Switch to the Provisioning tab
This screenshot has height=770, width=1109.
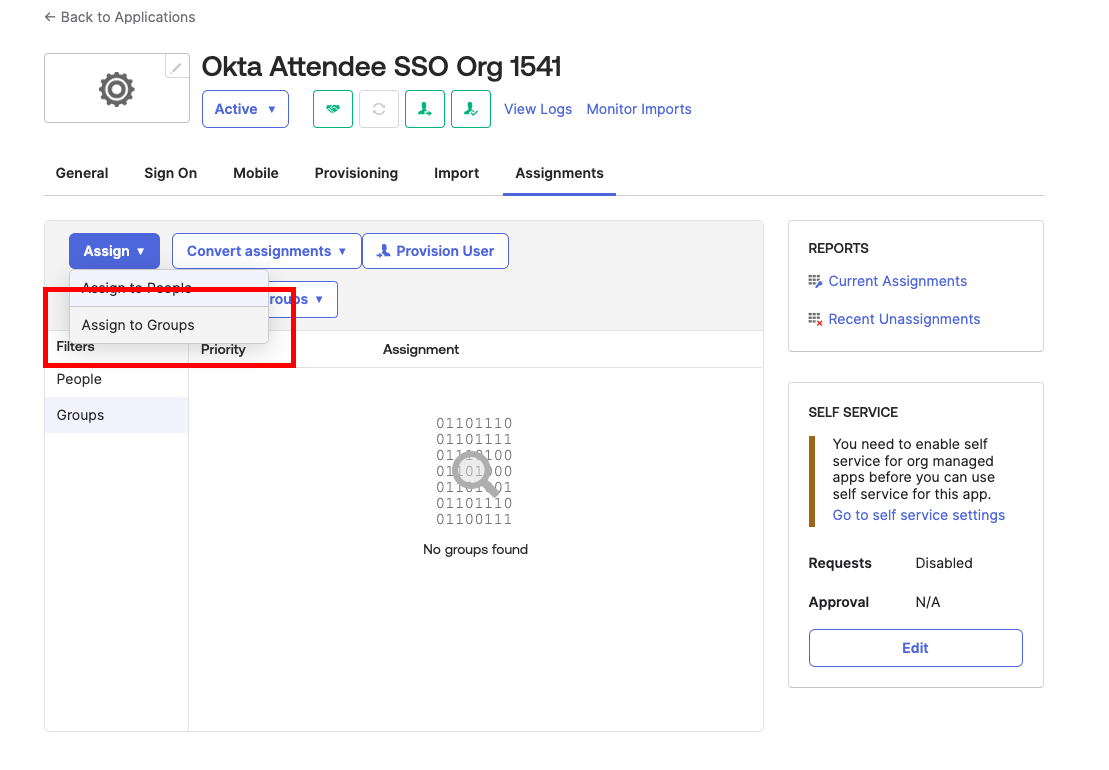(x=356, y=173)
